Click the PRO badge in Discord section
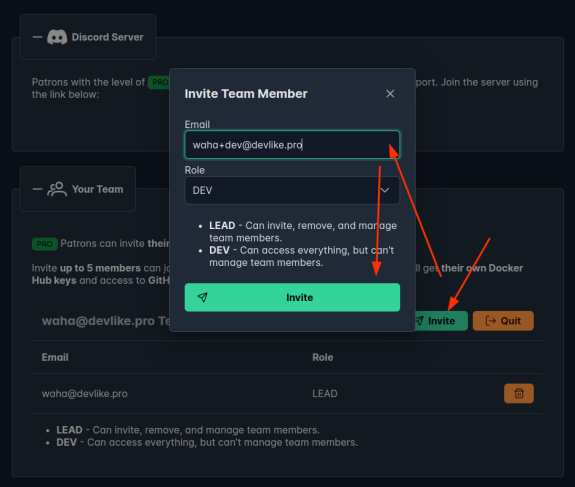 pos(159,82)
